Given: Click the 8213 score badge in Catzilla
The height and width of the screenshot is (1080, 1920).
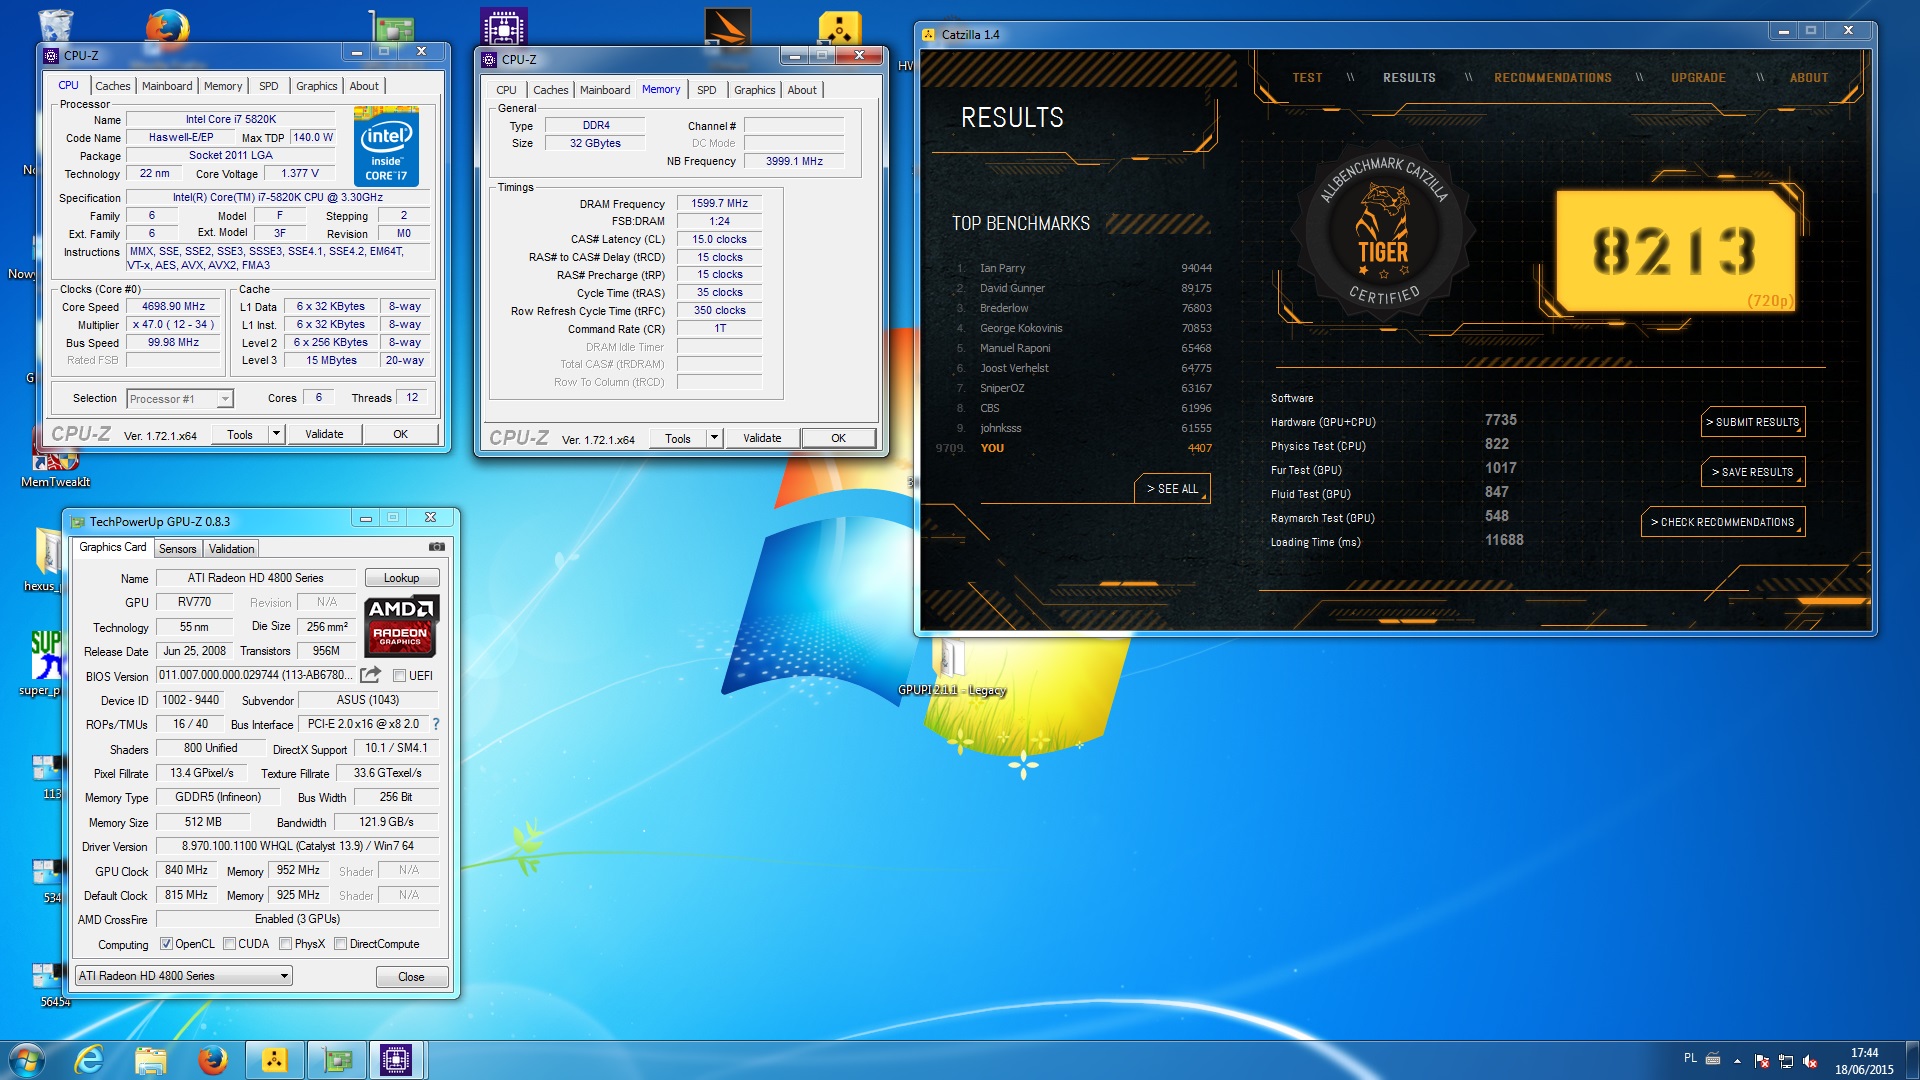Looking at the screenshot, I should (x=1675, y=251).
